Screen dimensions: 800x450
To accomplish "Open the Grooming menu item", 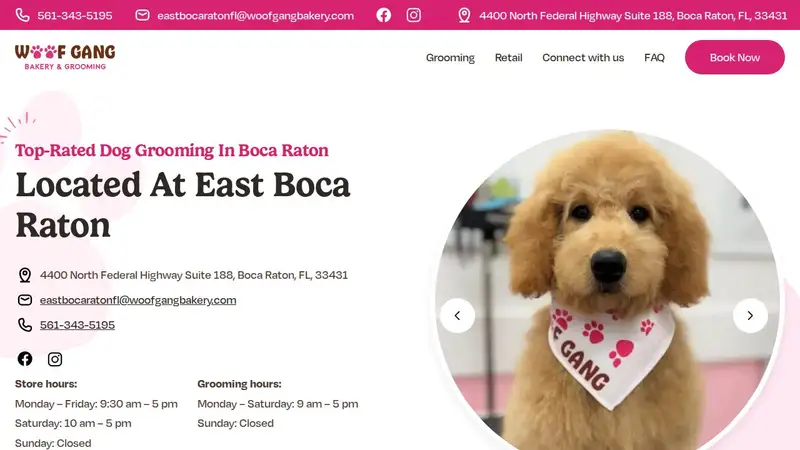I will point(450,58).
